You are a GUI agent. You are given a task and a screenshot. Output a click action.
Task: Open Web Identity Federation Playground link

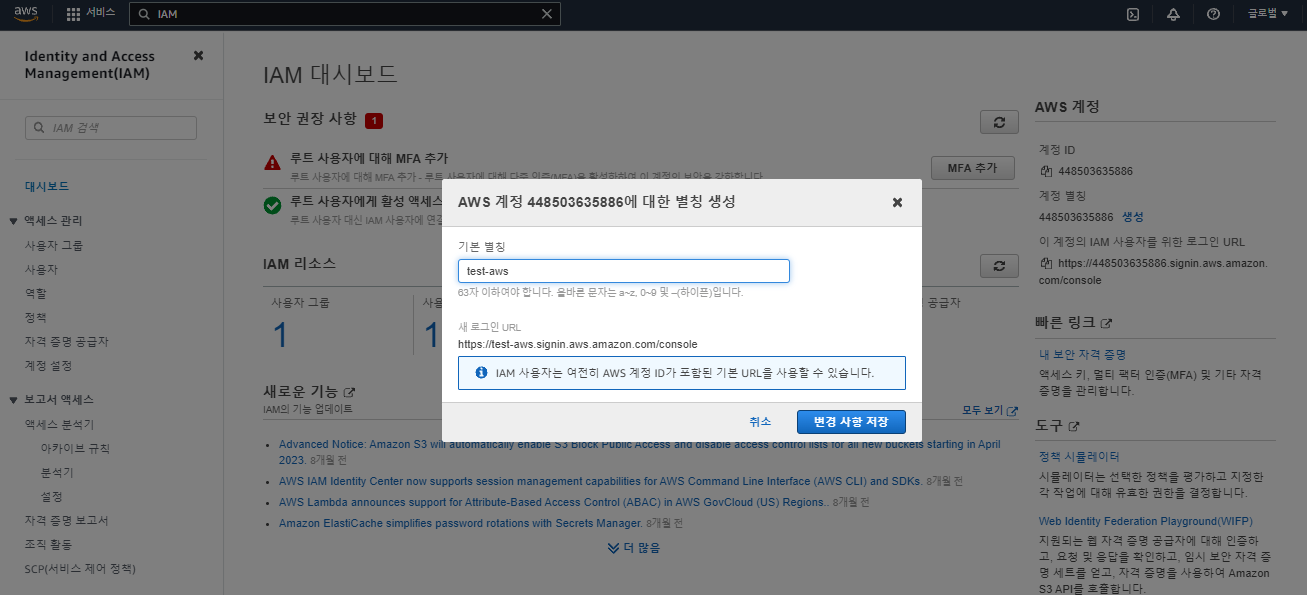(1145, 521)
